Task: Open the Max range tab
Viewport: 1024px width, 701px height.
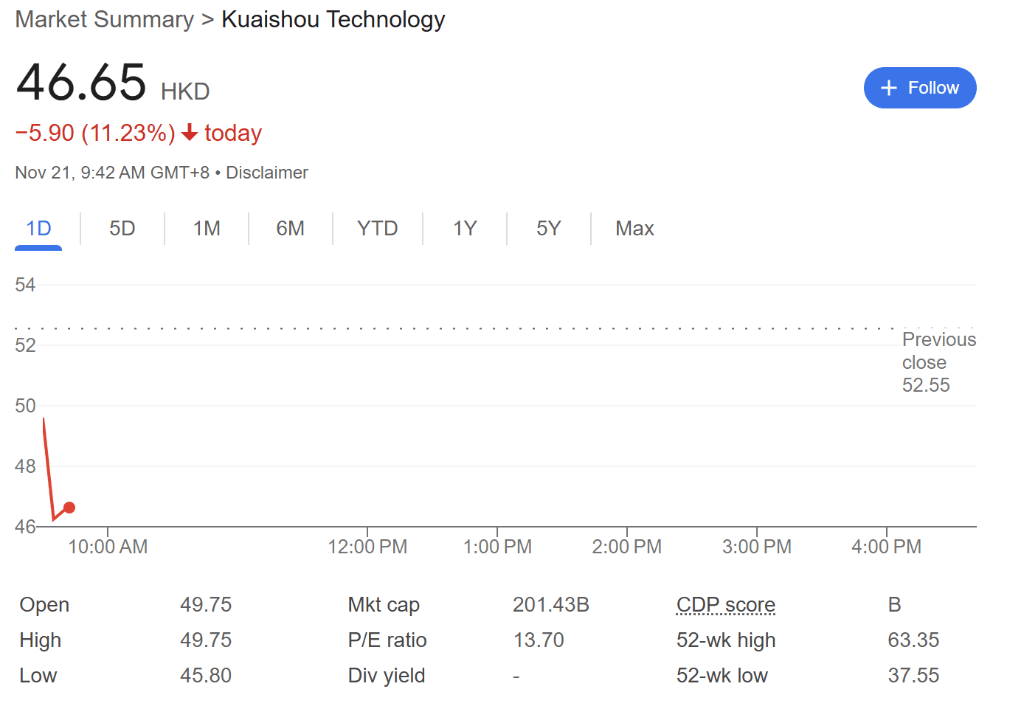Action: tap(634, 229)
